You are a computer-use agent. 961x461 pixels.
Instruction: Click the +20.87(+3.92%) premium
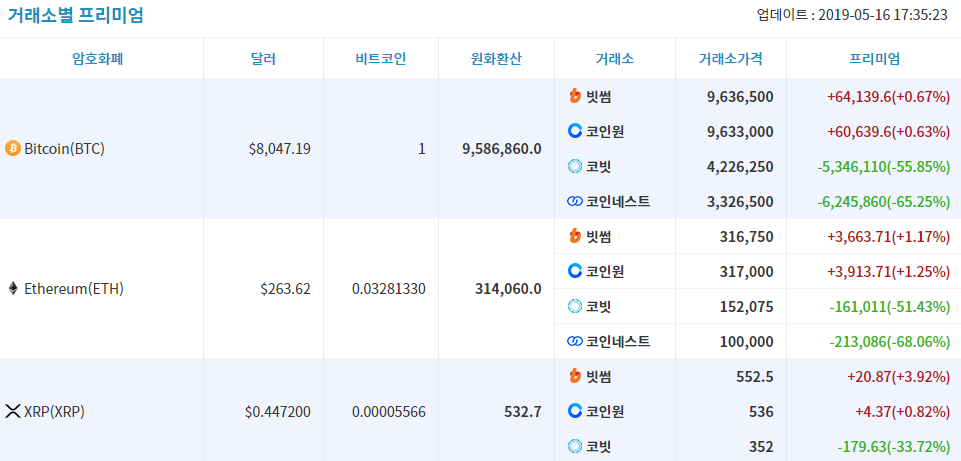[x=898, y=377]
